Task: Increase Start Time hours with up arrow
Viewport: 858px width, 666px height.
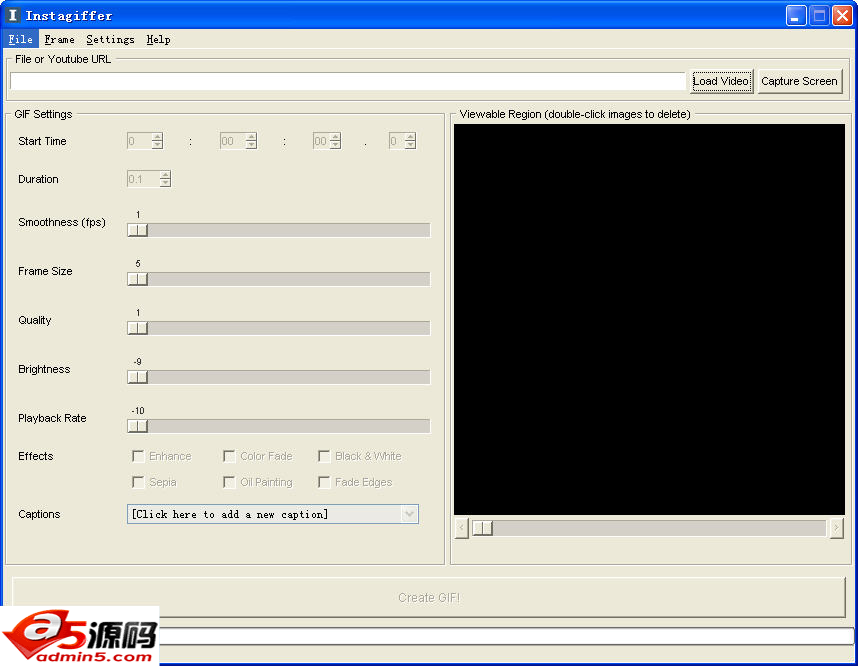Action: (158, 137)
